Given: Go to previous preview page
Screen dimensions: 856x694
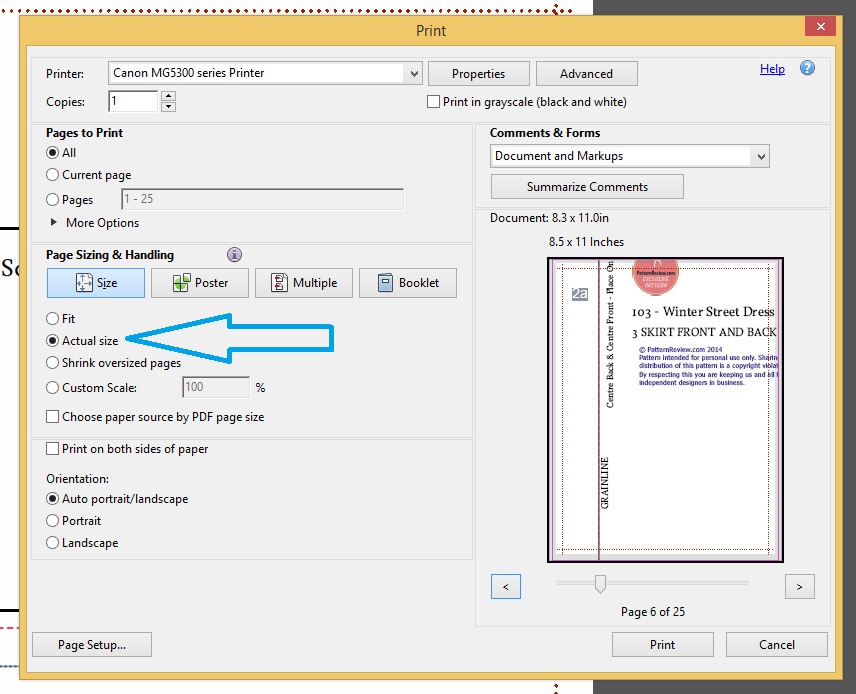Looking at the screenshot, I should [x=506, y=586].
